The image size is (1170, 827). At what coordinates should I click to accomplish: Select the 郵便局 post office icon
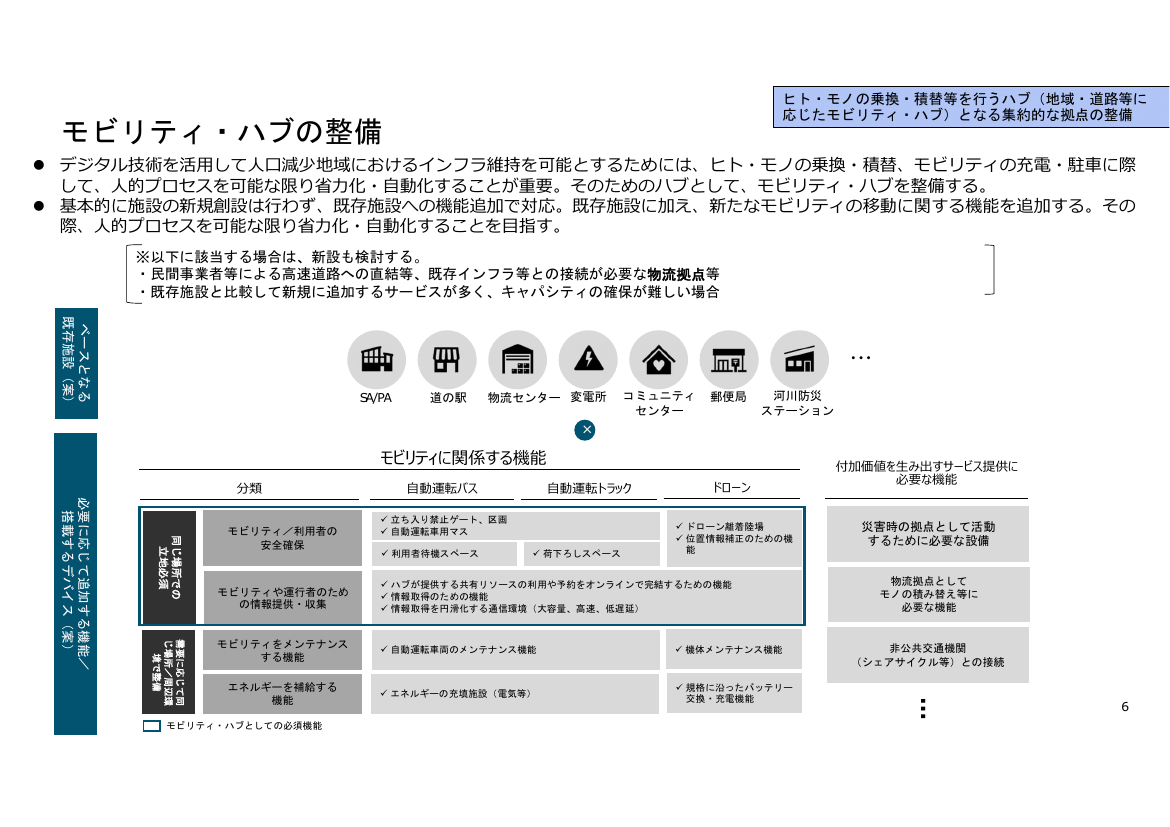(x=729, y=360)
